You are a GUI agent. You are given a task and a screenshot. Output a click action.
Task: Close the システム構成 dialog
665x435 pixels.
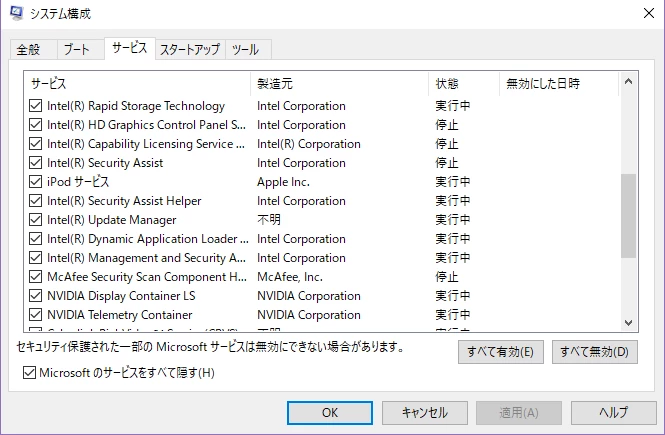tap(648, 14)
